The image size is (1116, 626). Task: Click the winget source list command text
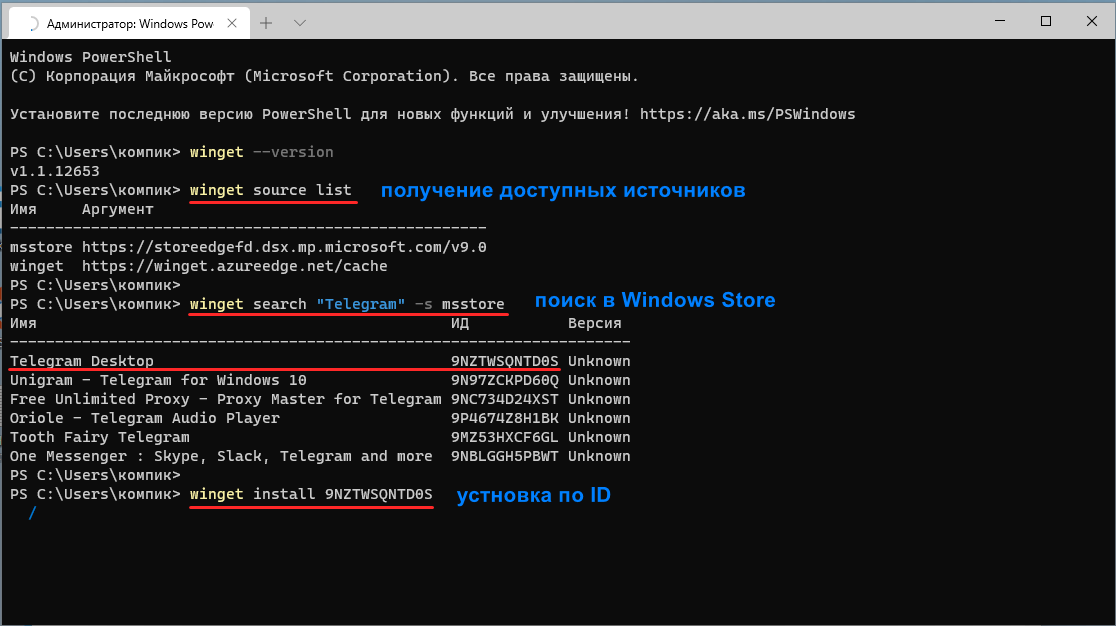270,190
